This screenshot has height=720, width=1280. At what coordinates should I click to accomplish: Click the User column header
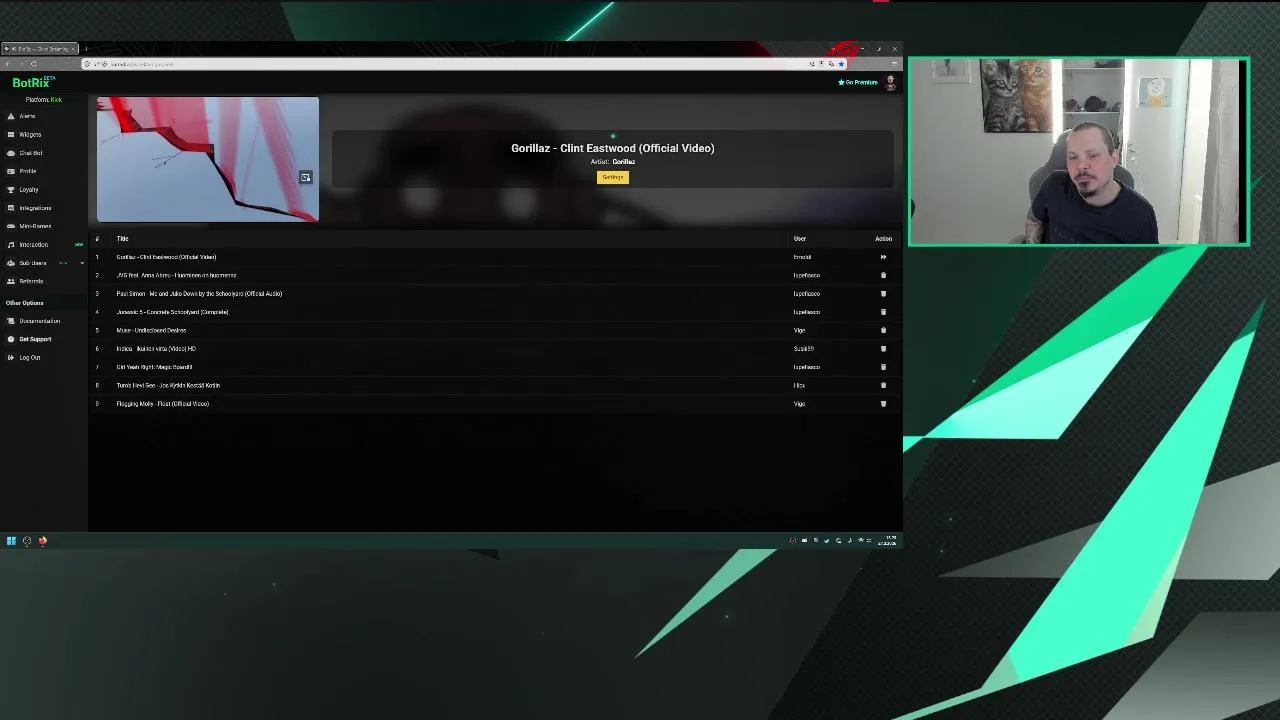(800, 239)
